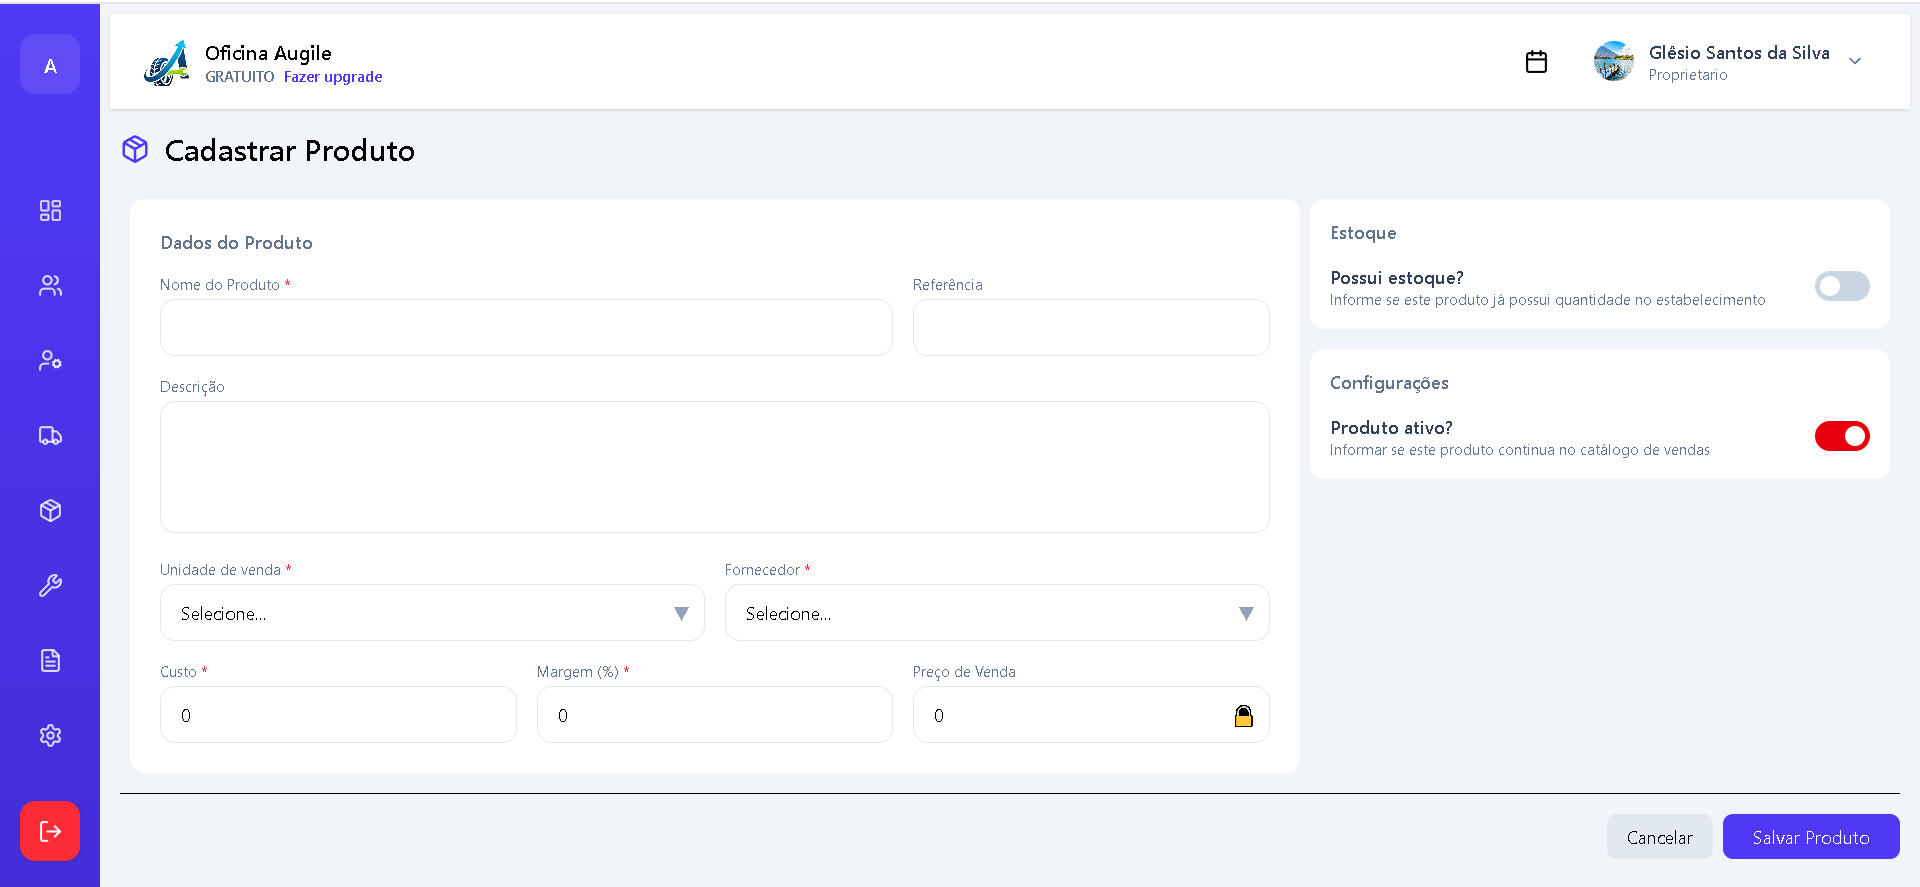The image size is (1920, 887).
Task: Click the Estoque section heading
Action: (1363, 233)
